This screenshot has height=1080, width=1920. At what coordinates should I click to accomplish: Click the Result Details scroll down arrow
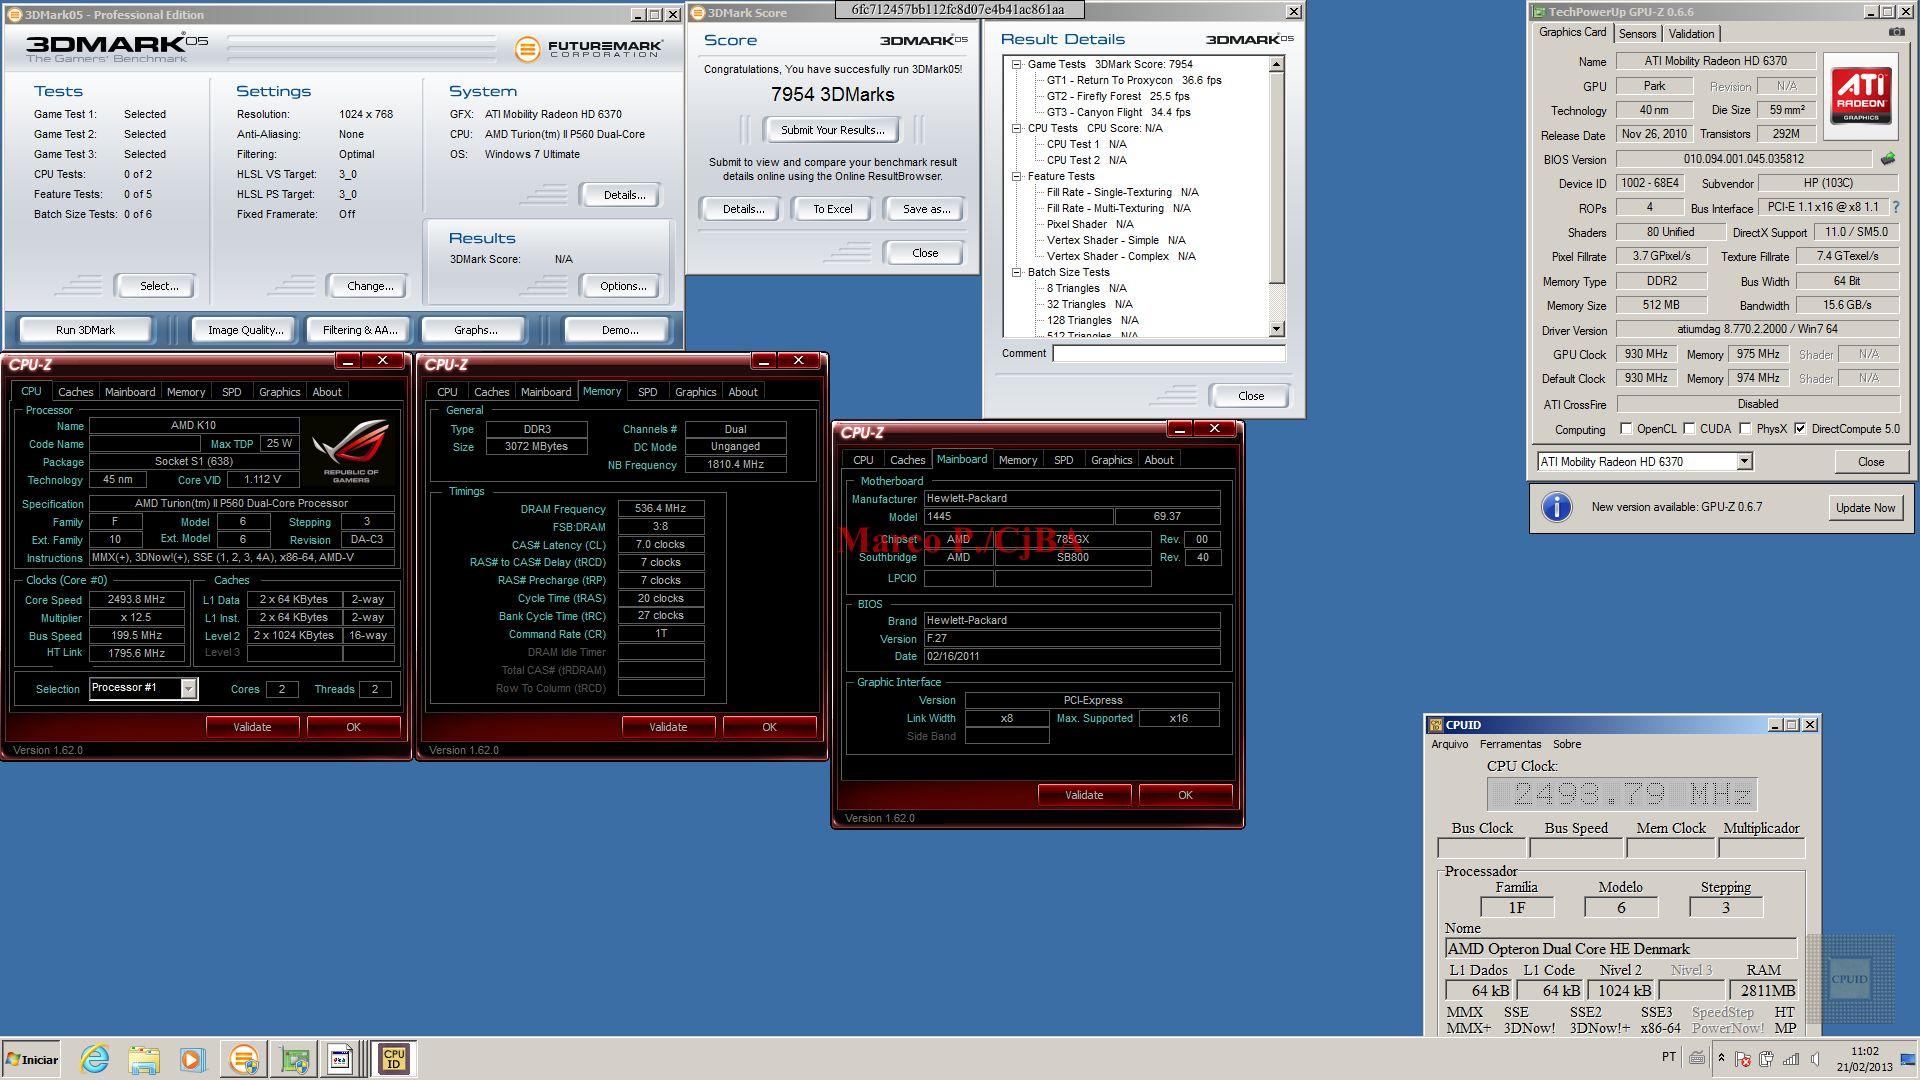1276,329
